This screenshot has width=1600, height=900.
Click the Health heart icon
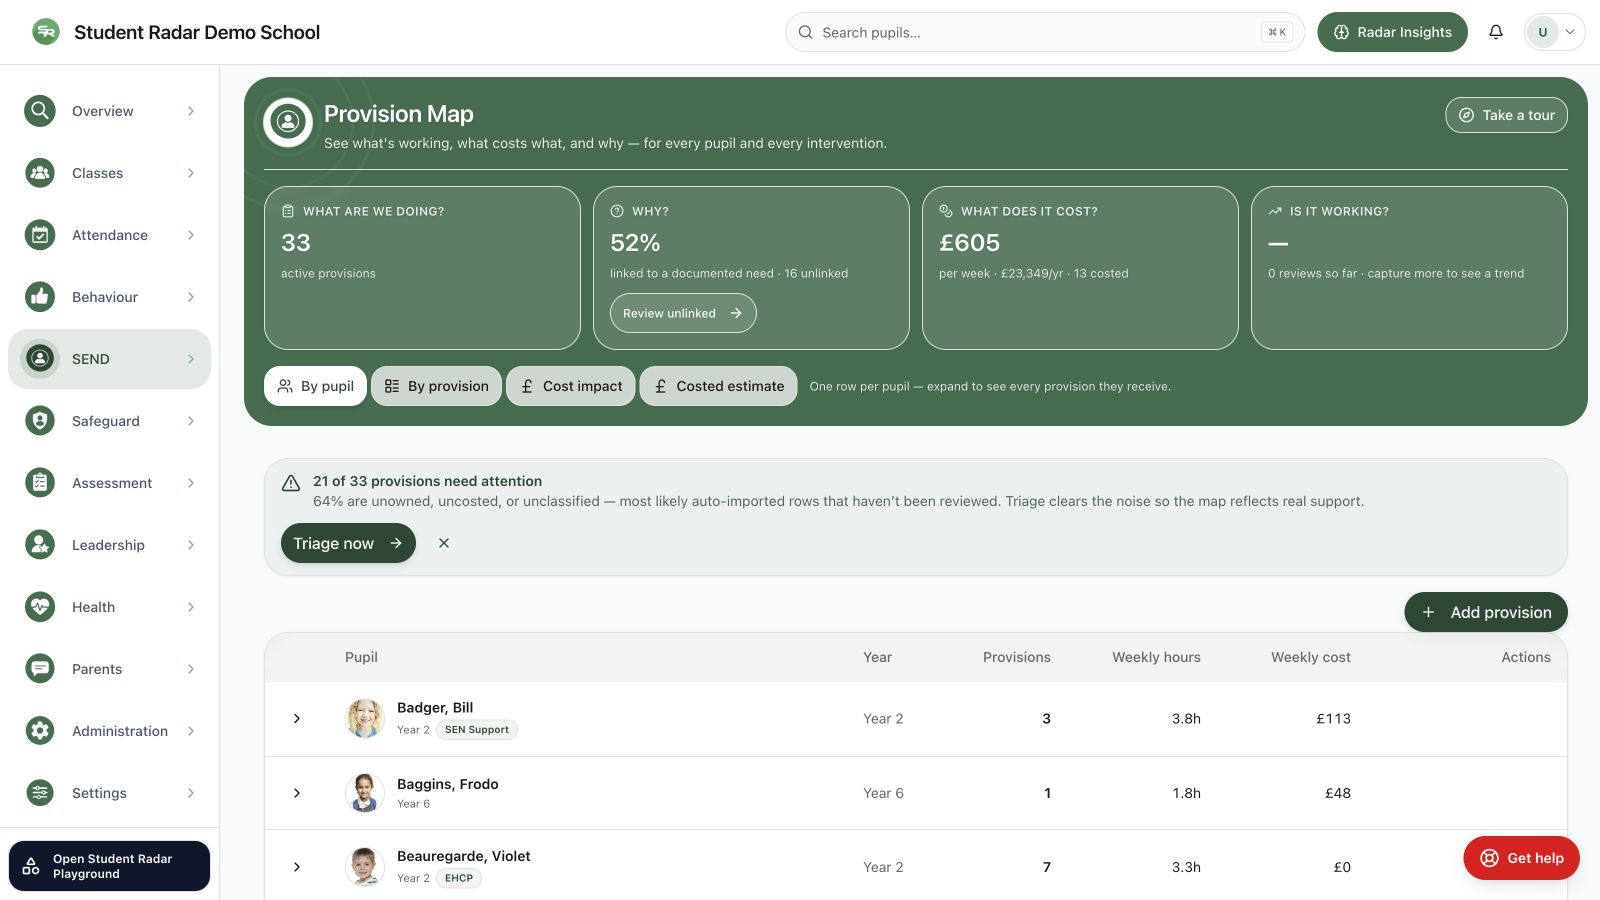click(40, 607)
